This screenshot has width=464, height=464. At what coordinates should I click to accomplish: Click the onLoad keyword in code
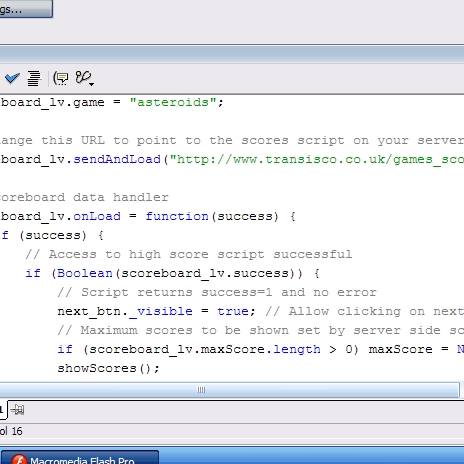(97, 216)
